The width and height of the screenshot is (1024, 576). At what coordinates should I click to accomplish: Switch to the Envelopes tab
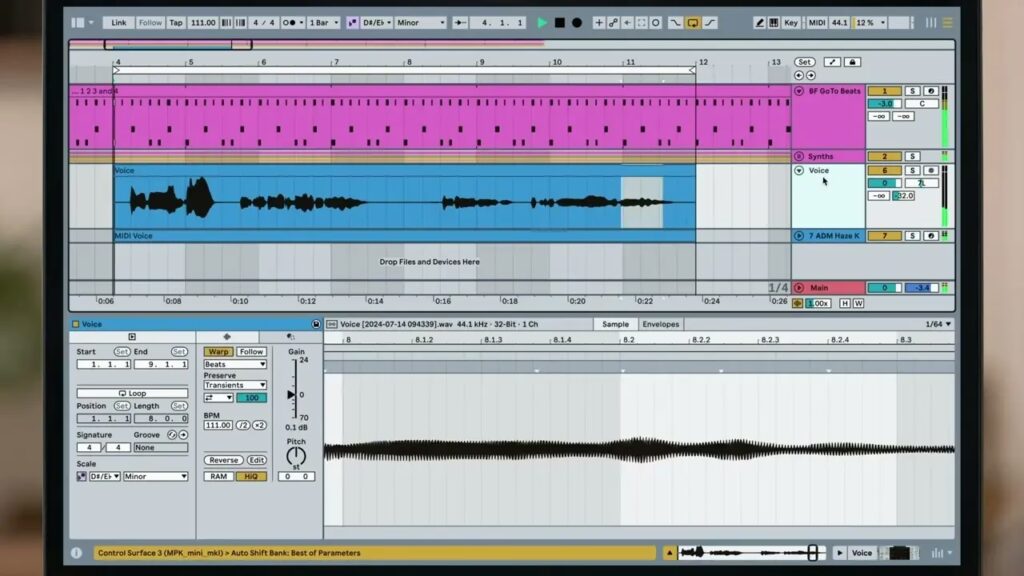click(660, 324)
